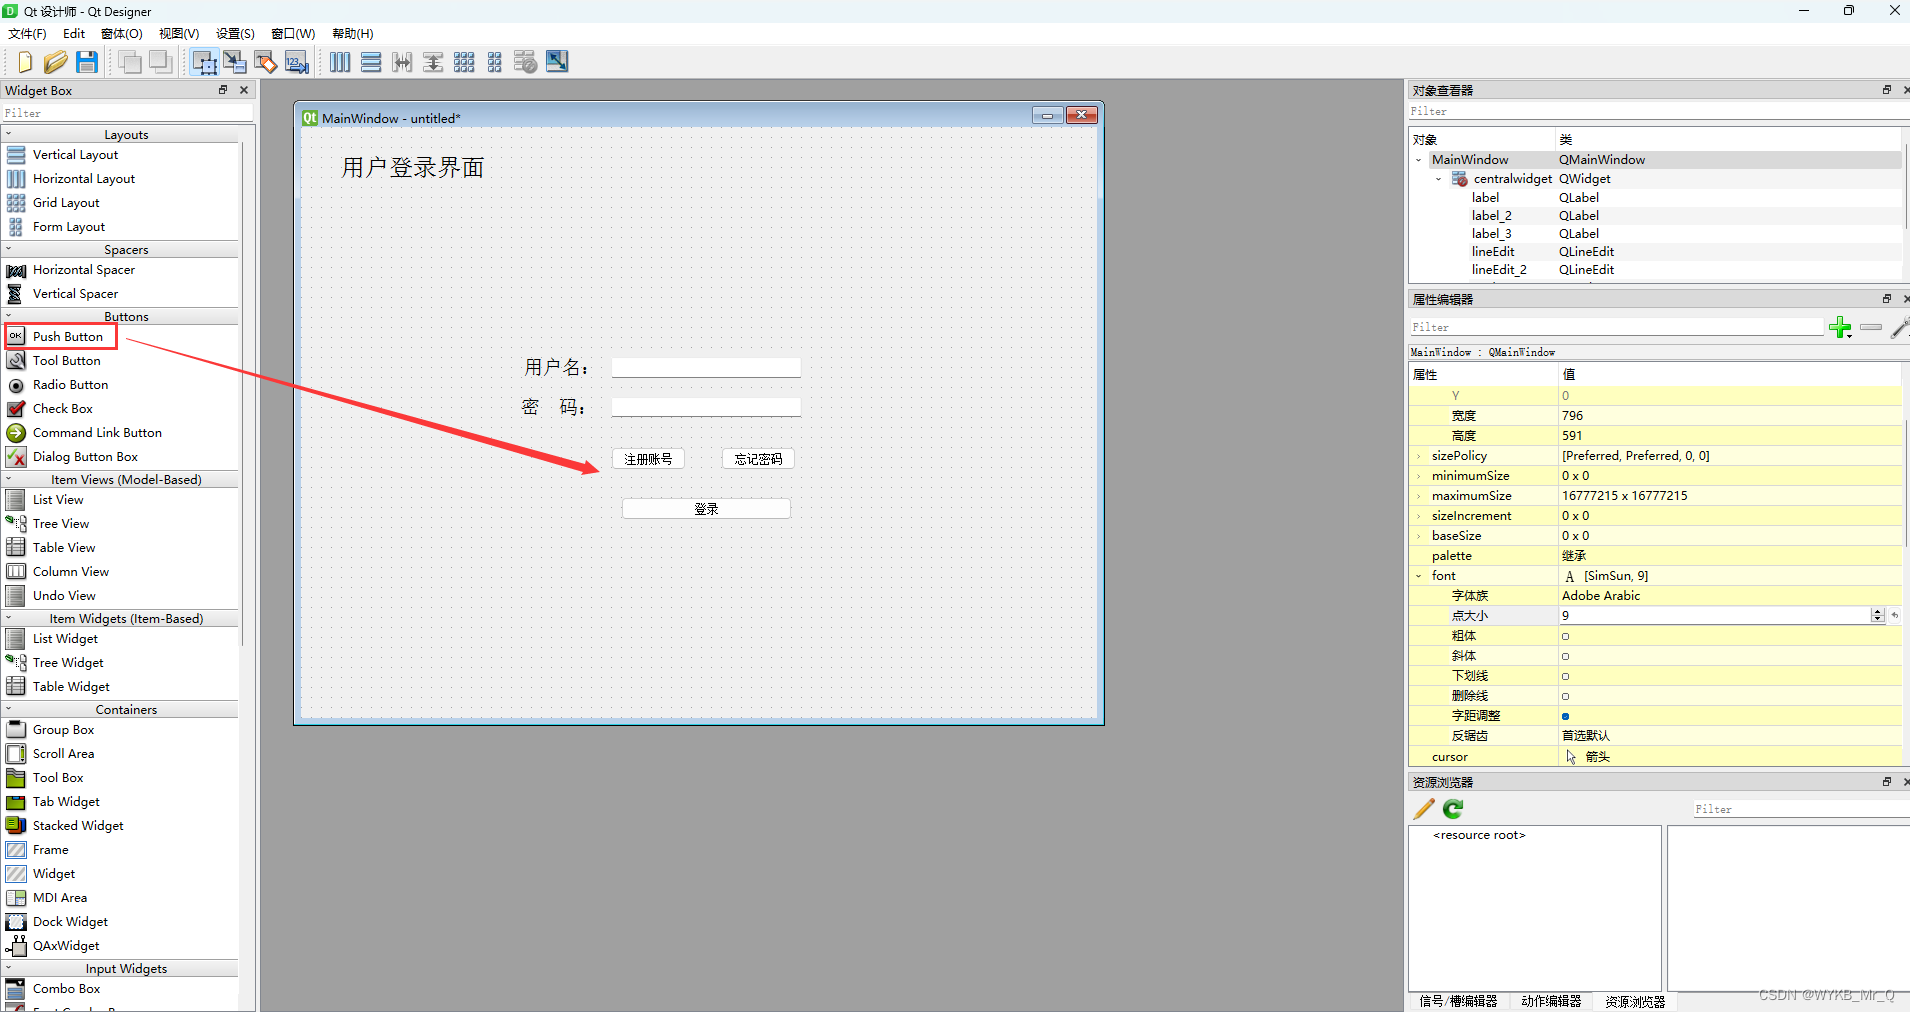Switch to the 动作编辑器 tab
Viewport: 1910px width, 1012px height.
click(1551, 1001)
